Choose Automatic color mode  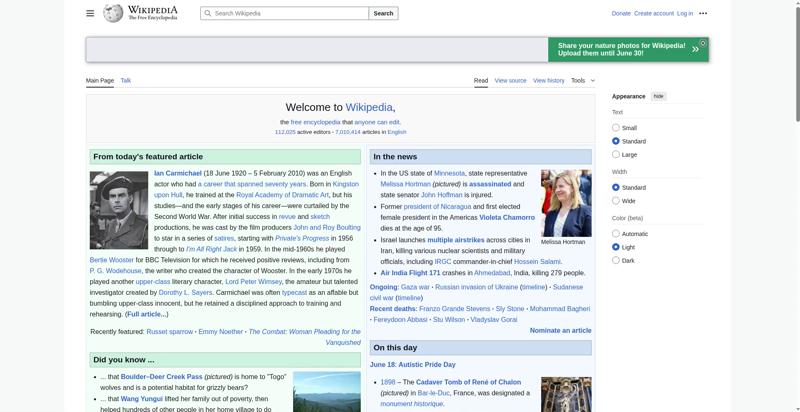click(x=616, y=234)
